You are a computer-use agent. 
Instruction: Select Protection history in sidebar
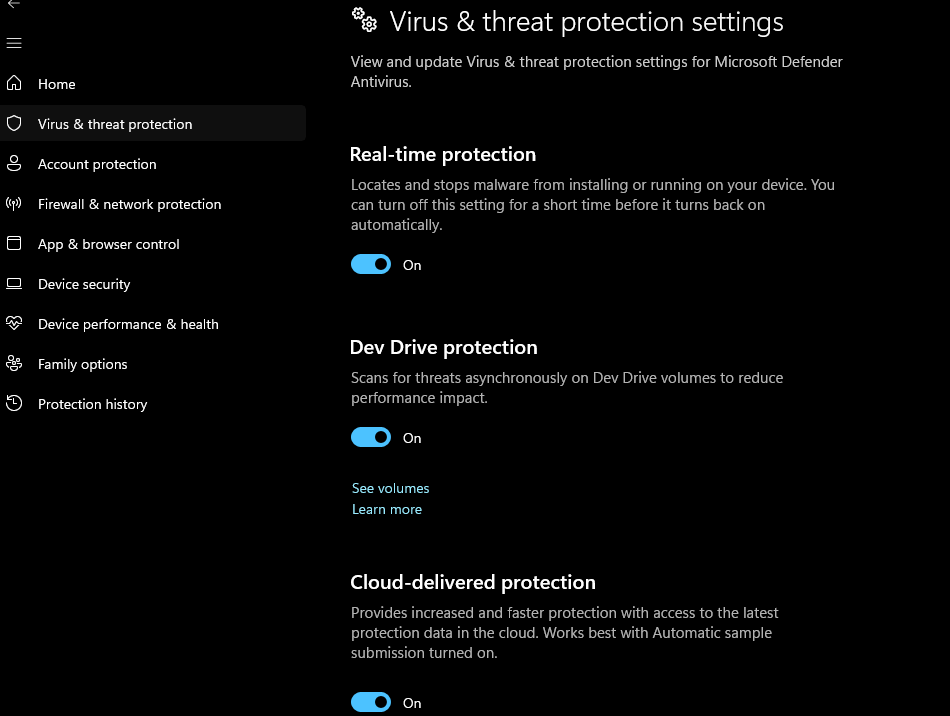point(92,404)
